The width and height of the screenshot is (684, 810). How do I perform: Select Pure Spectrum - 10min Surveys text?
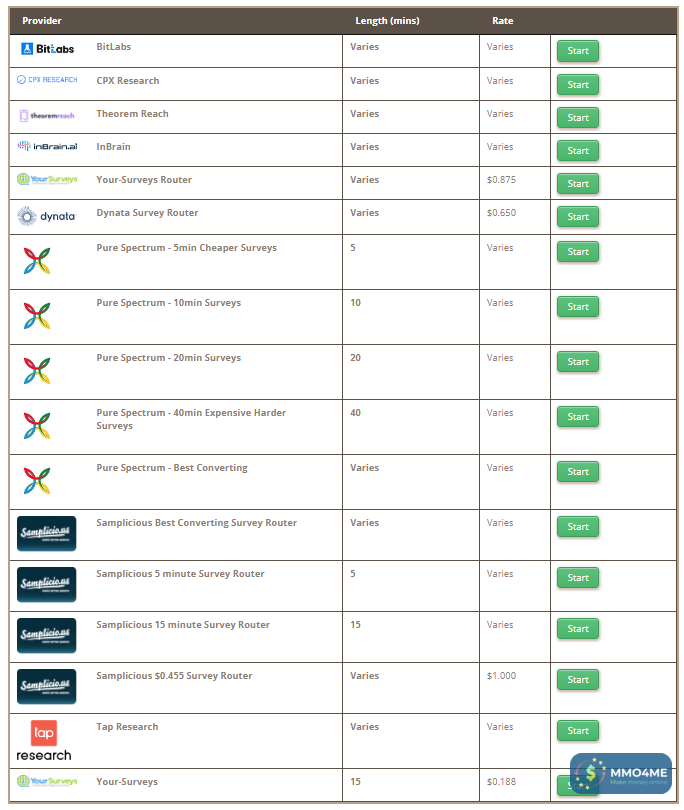point(168,303)
